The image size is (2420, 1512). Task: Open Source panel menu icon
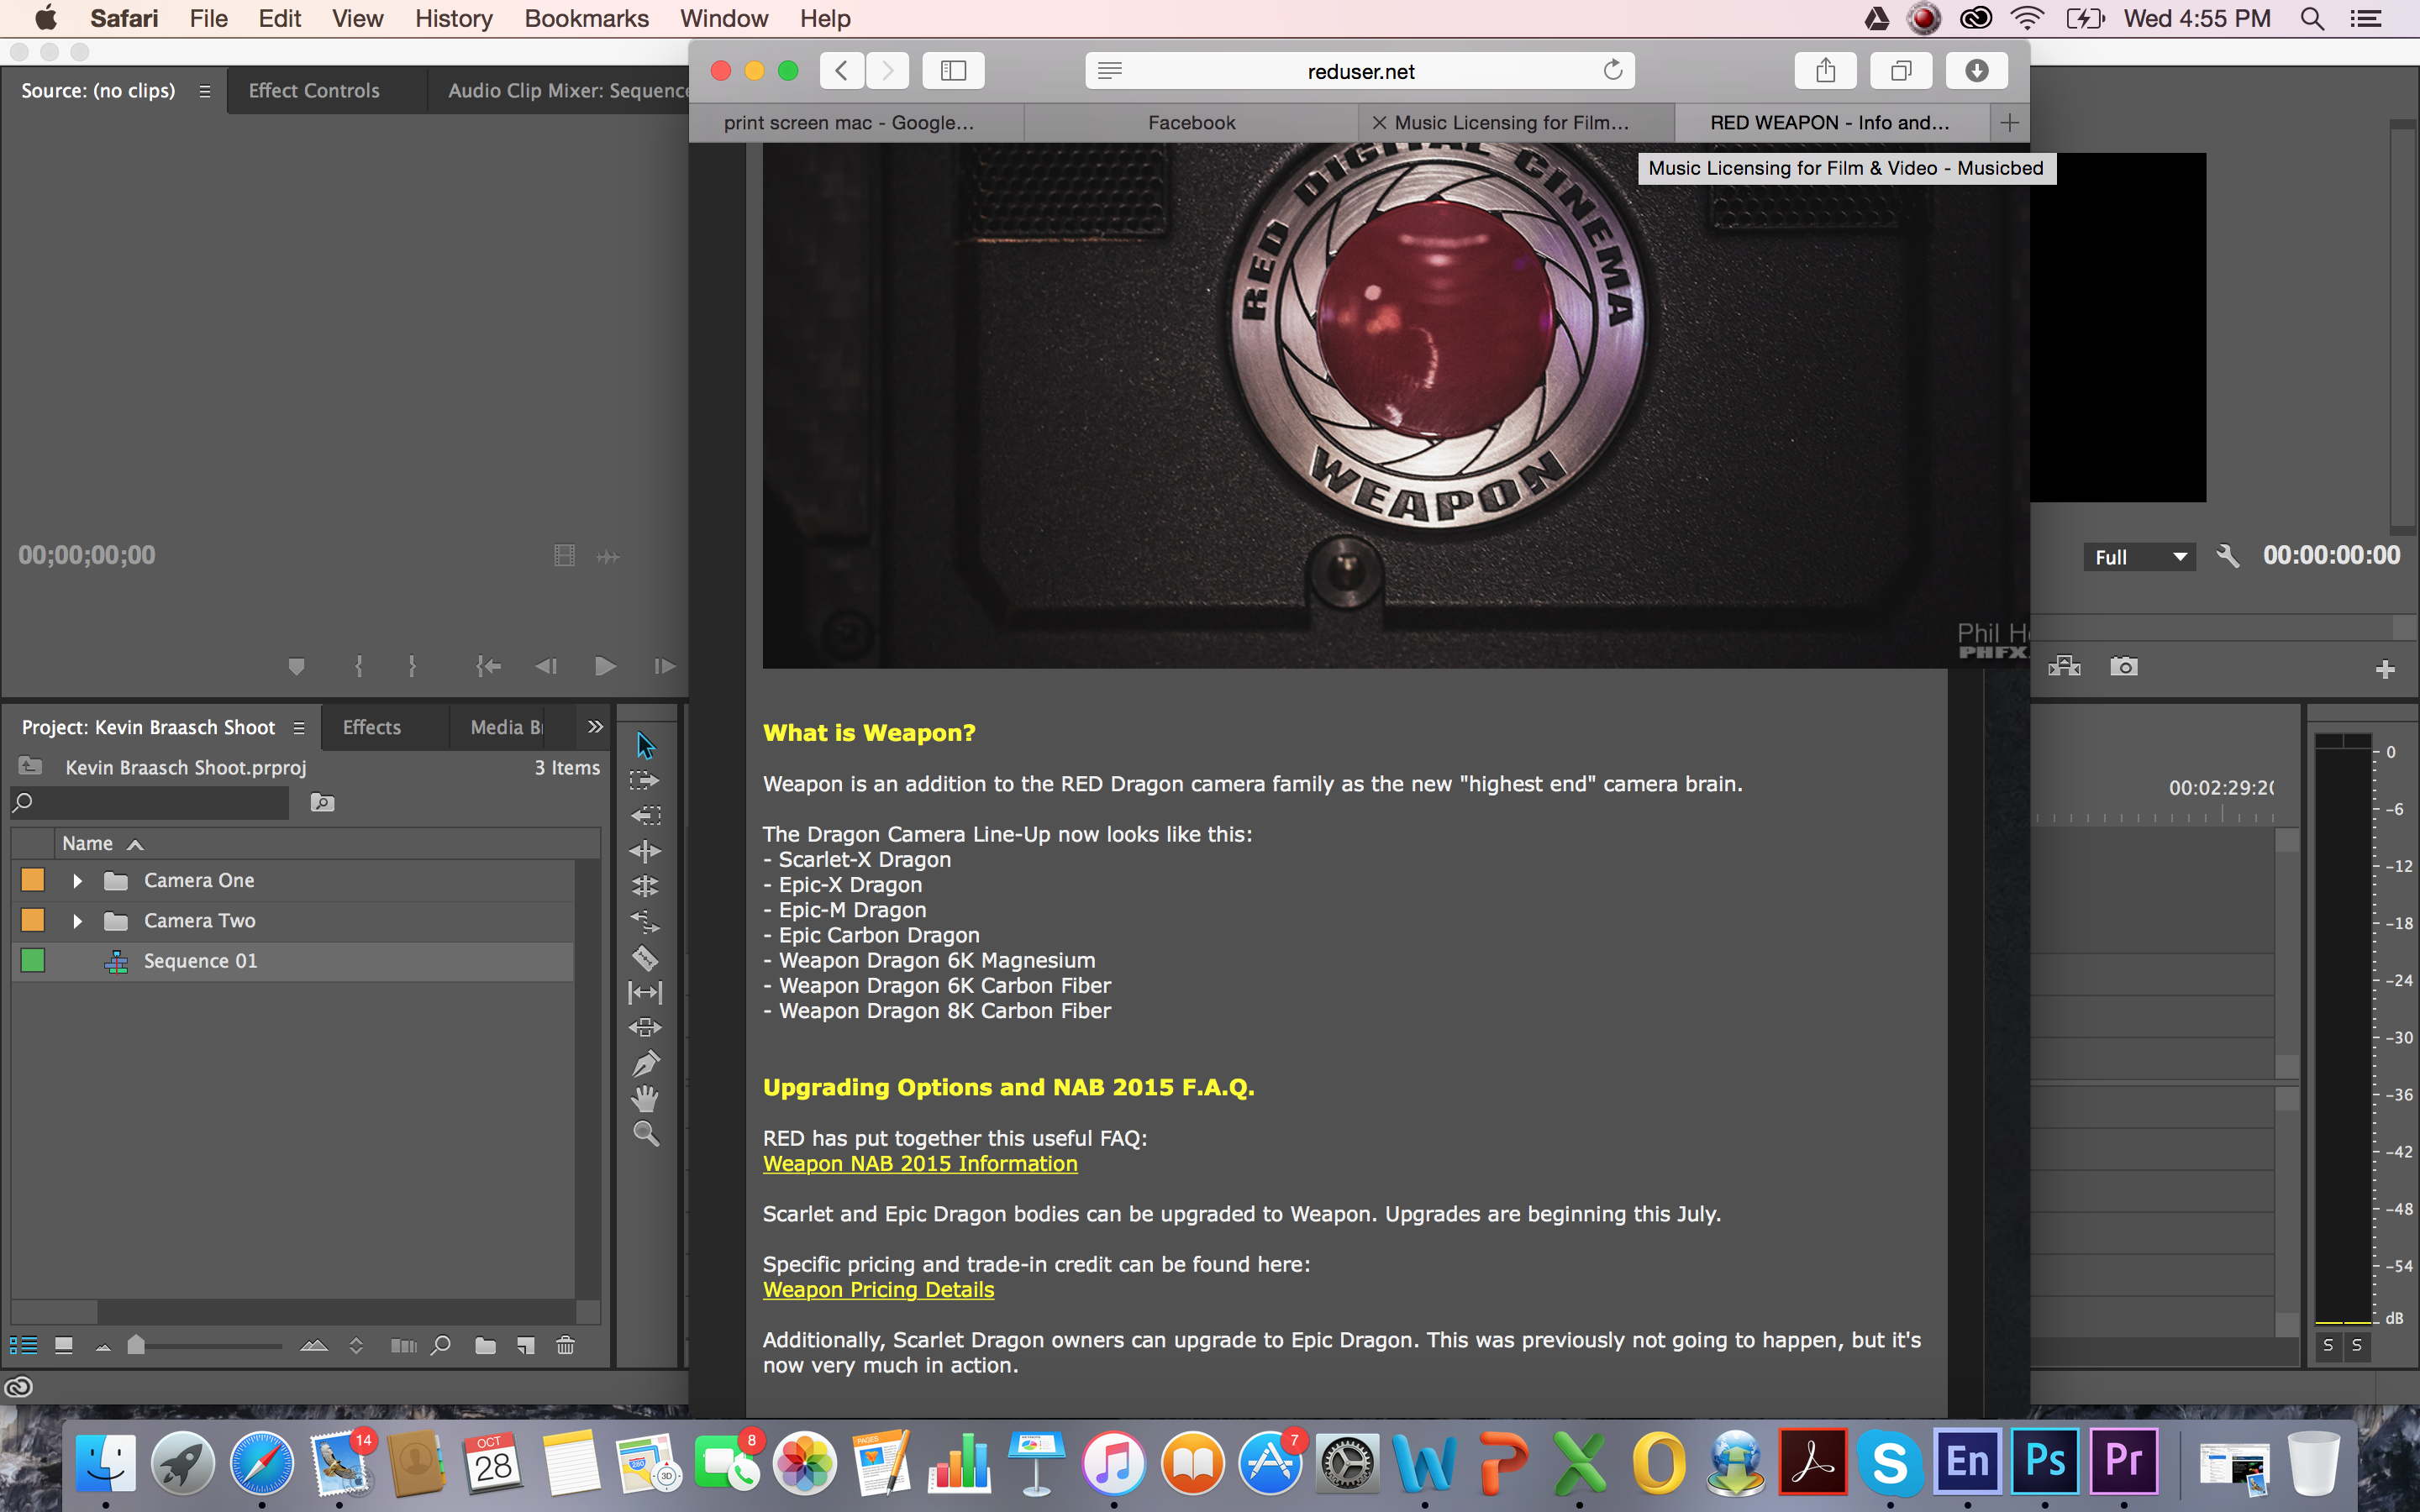coord(205,91)
